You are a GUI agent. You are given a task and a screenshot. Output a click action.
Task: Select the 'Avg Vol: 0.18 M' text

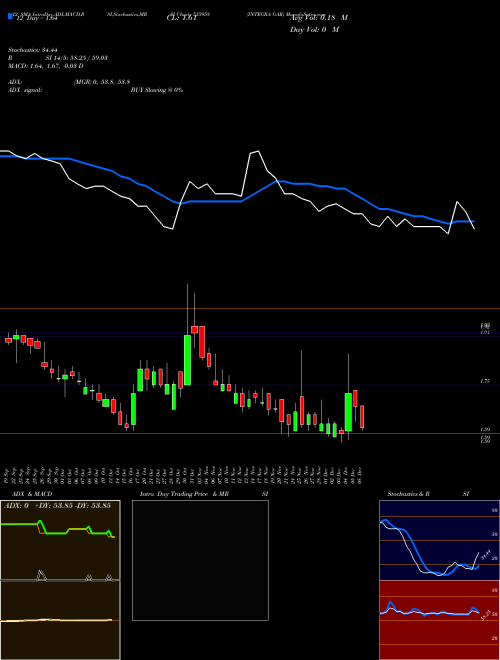pyautogui.click(x=319, y=18)
